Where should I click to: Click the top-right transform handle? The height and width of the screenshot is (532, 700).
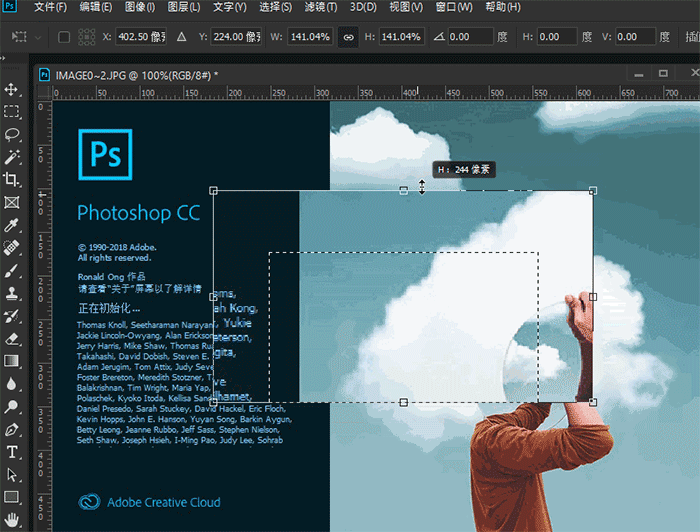(x=593, y=191)
